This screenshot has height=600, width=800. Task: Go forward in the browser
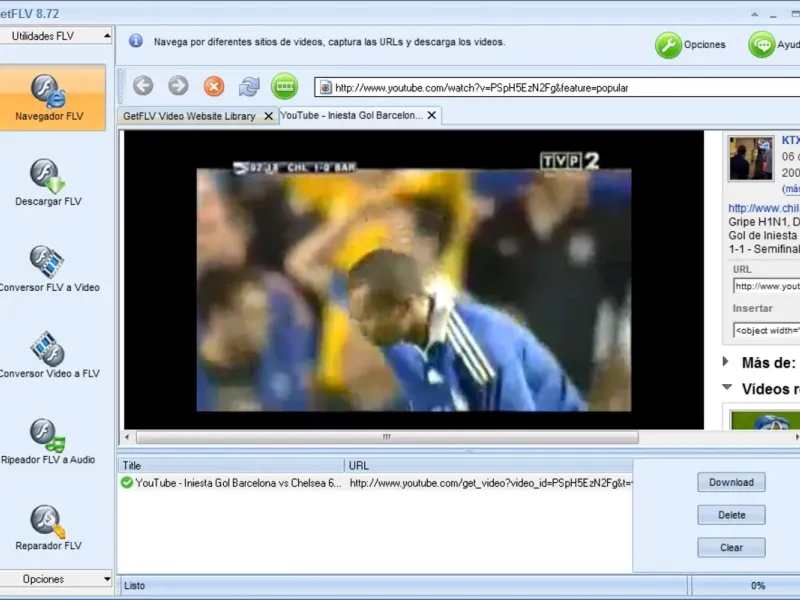coord(178,86)
